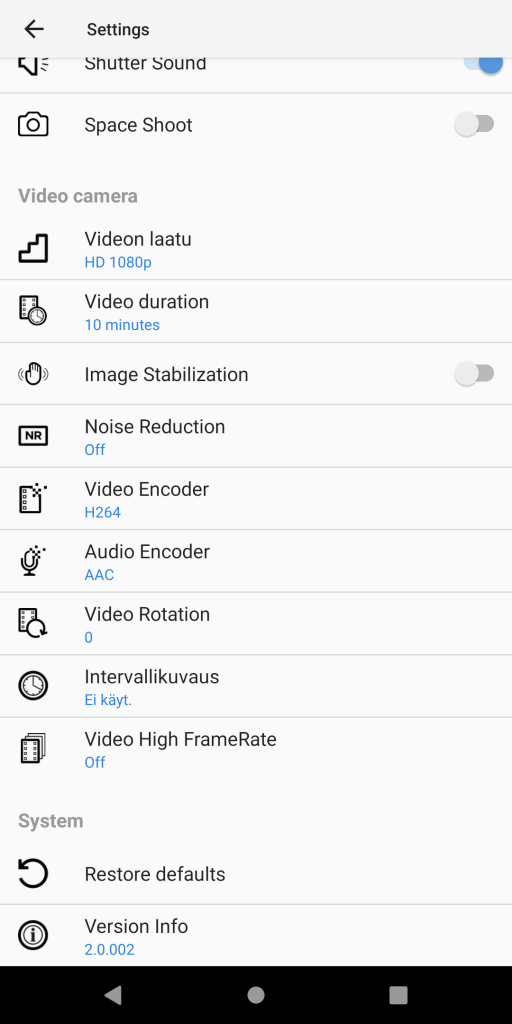Tap Restore defaults
This screenshot has width=512, height=1024.
[256, 874]
